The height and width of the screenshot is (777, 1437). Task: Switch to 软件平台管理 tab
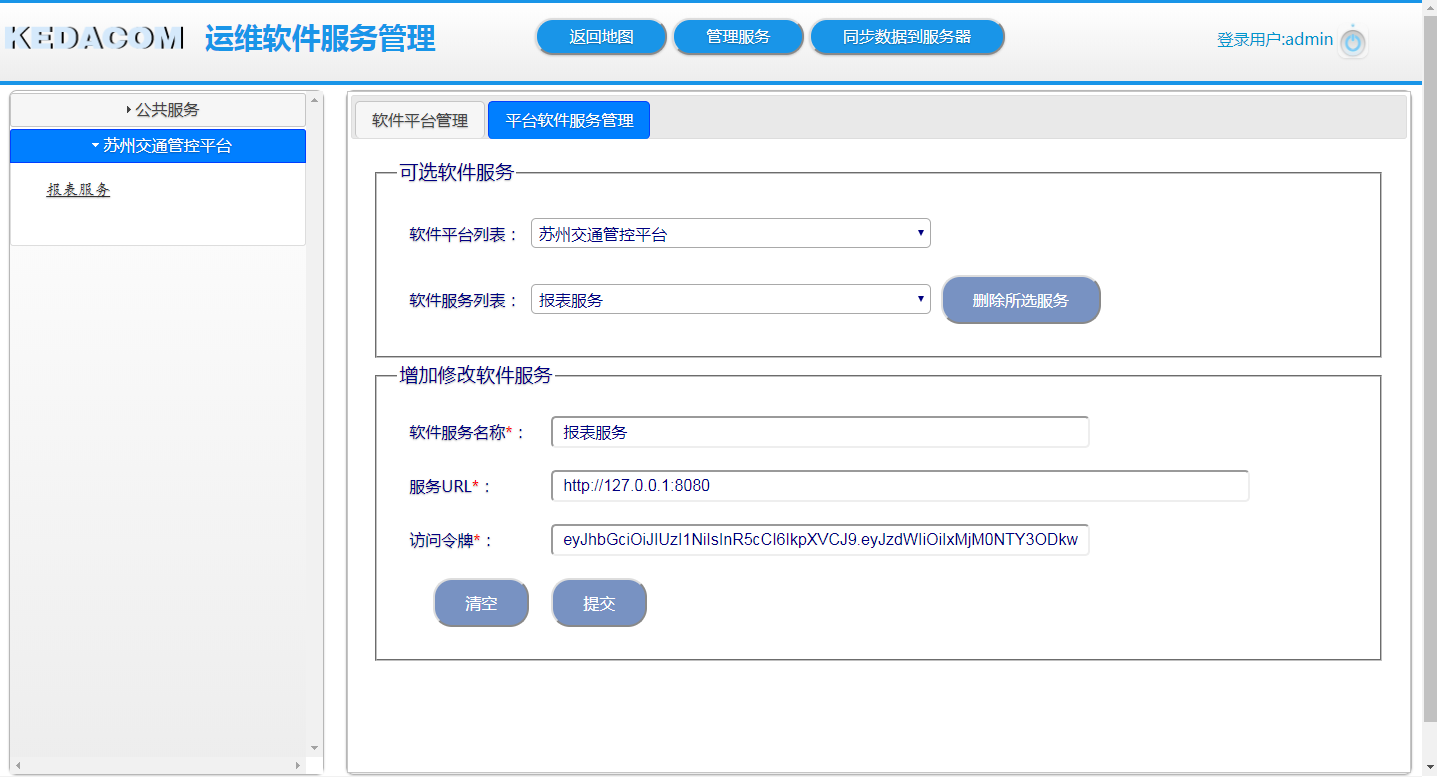[x=420, y=120]
